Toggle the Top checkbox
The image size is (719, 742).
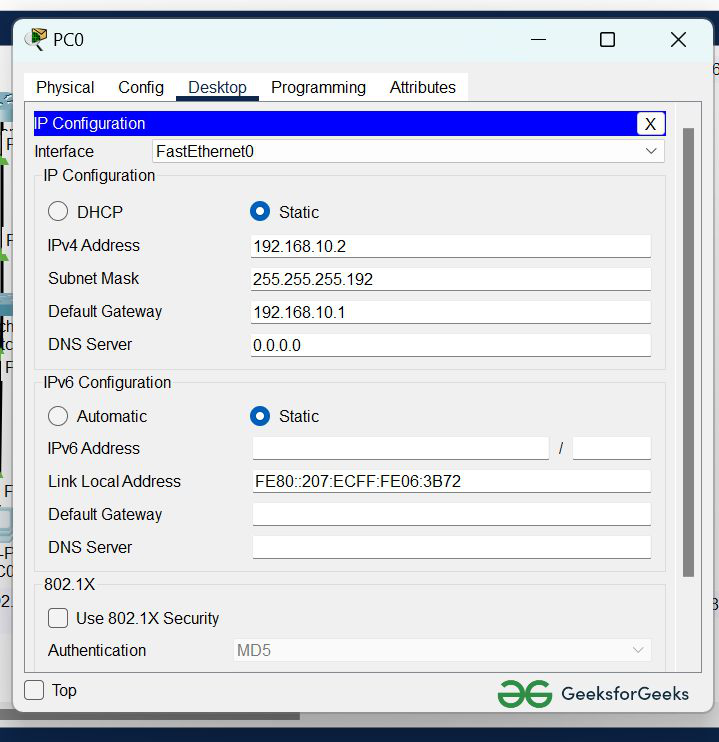35,690
